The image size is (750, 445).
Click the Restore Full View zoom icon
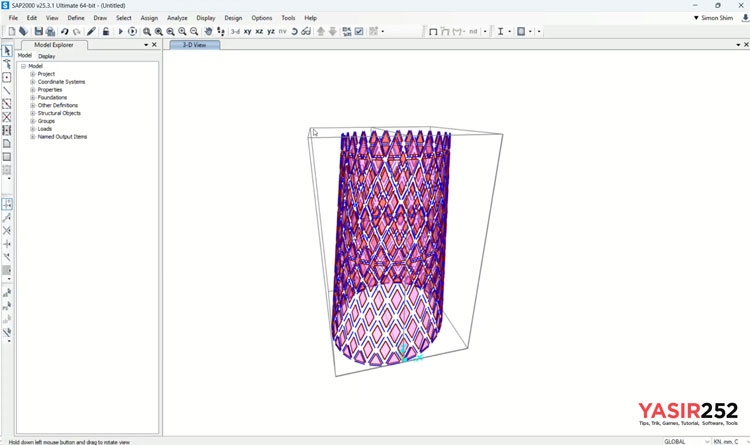[x=158, y=32]
